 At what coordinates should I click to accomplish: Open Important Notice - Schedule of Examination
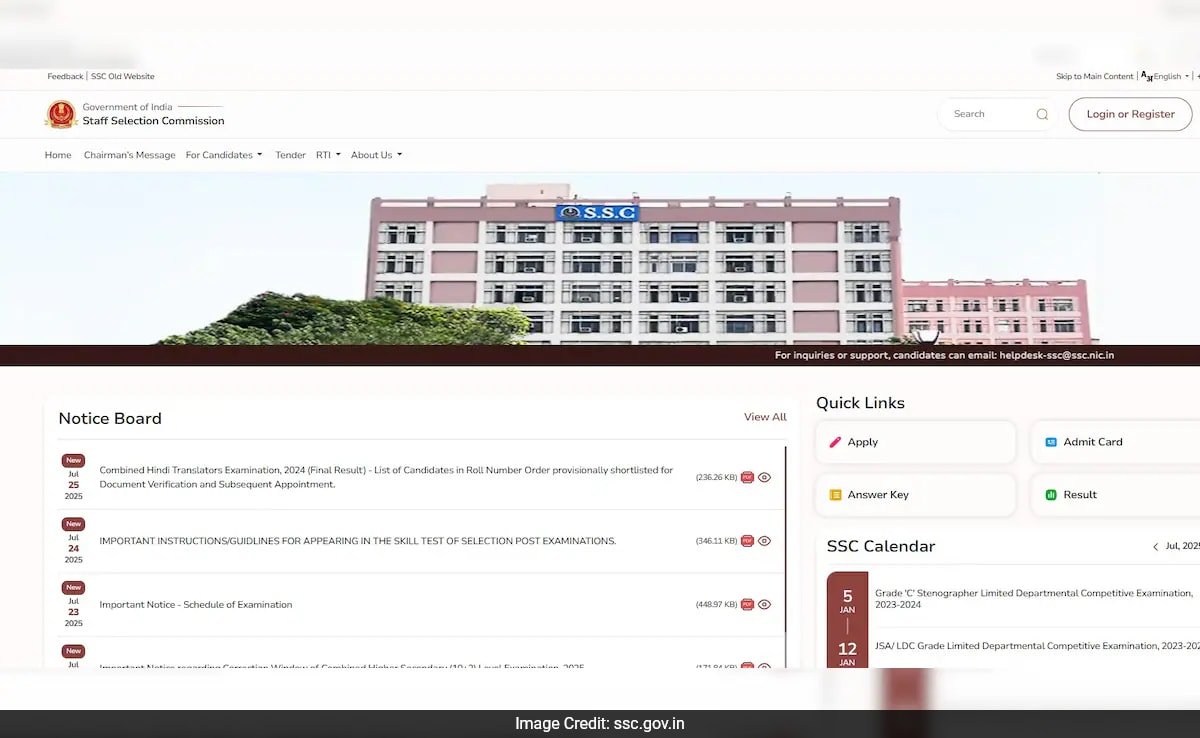pos(196,605)
